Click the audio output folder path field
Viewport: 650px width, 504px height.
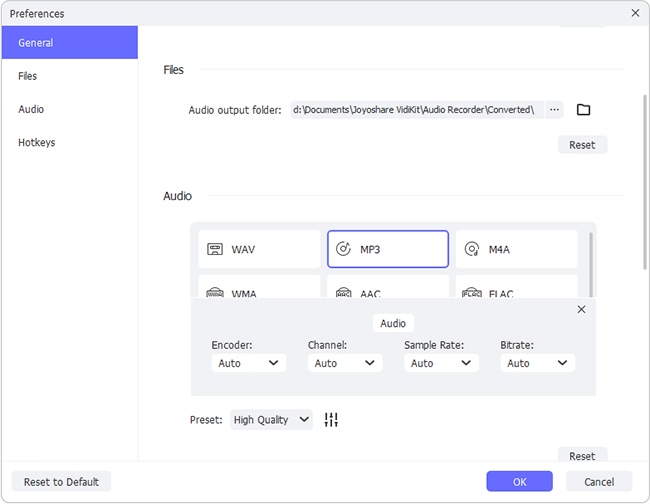(417, 110)
